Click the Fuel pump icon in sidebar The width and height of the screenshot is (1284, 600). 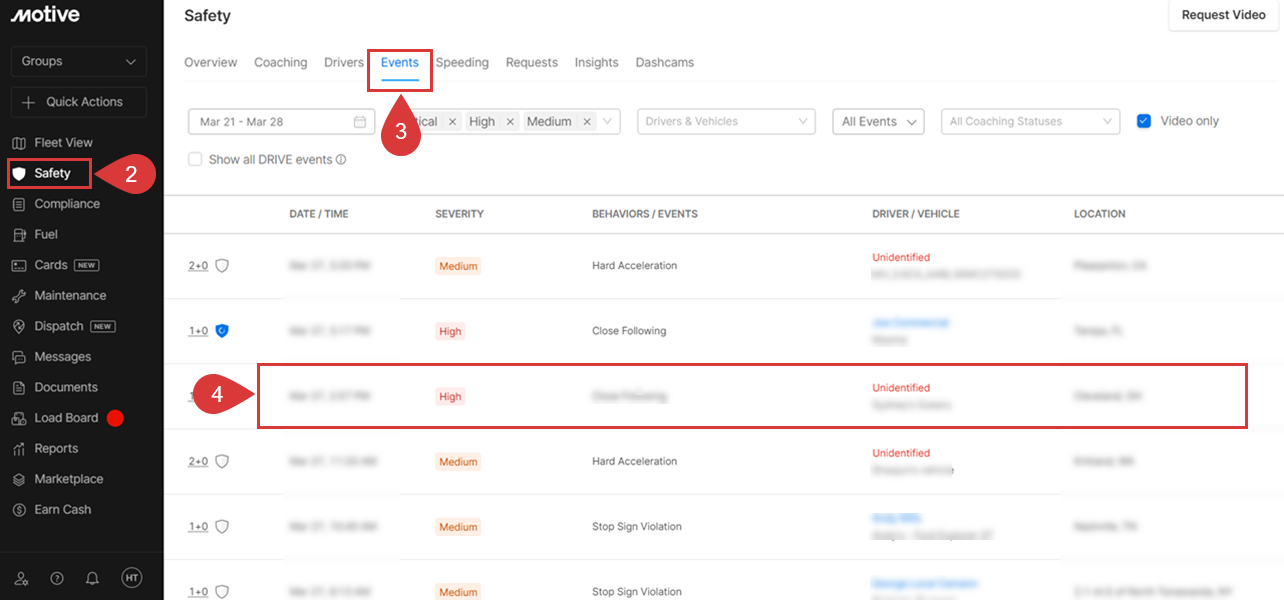(18, 235)
